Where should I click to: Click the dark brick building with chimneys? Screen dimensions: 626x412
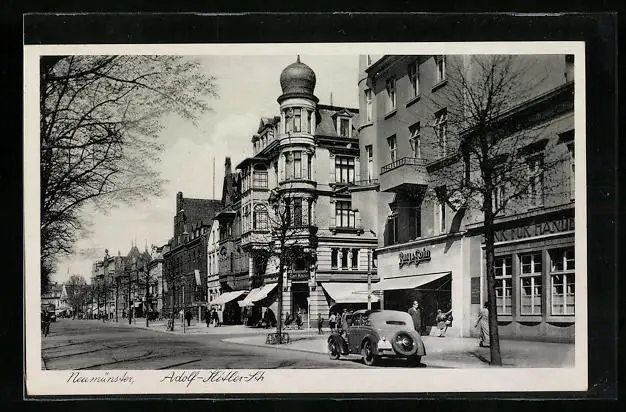[190, 245]
